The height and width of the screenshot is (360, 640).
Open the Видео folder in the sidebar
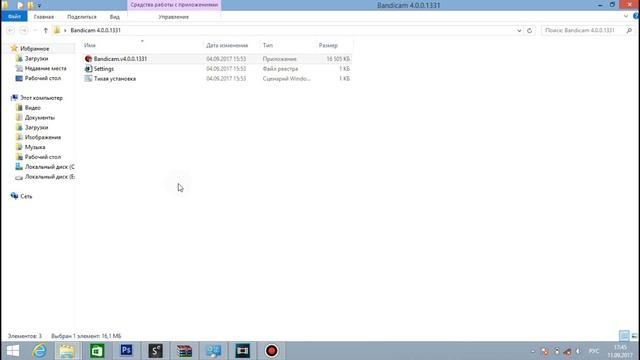(32, 108)
